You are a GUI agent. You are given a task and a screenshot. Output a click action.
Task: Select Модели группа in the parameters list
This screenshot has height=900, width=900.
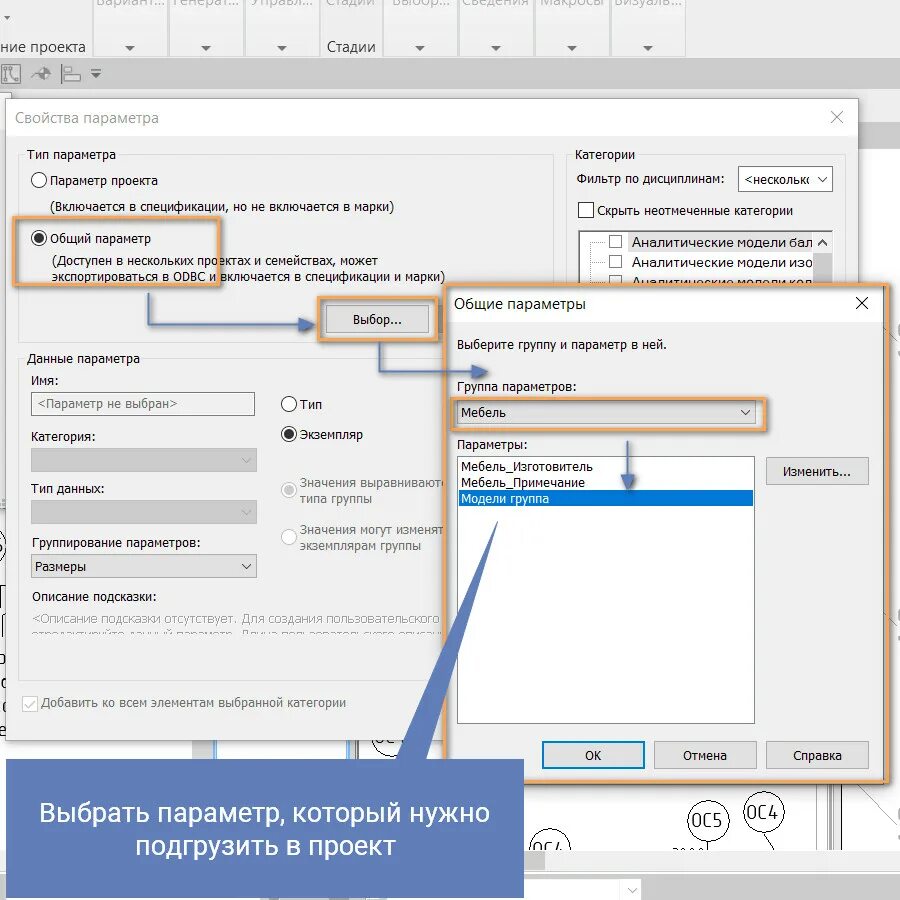pyautogui.click(x=606, y=498)
